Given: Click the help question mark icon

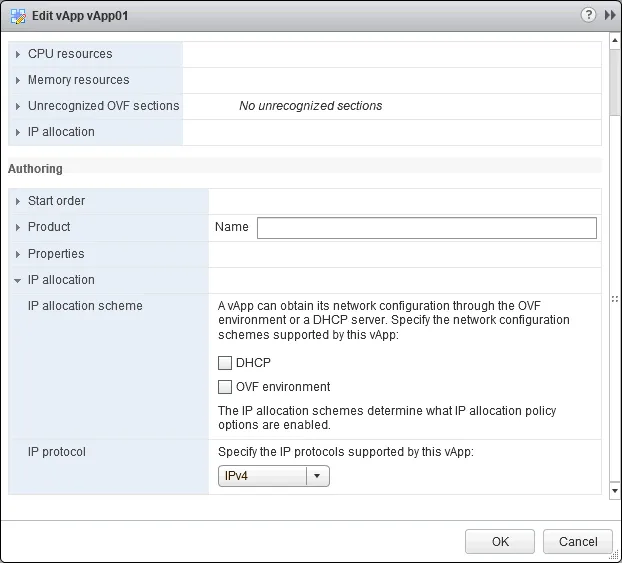Looking at the screenshot, I should (x=590, y=15).
